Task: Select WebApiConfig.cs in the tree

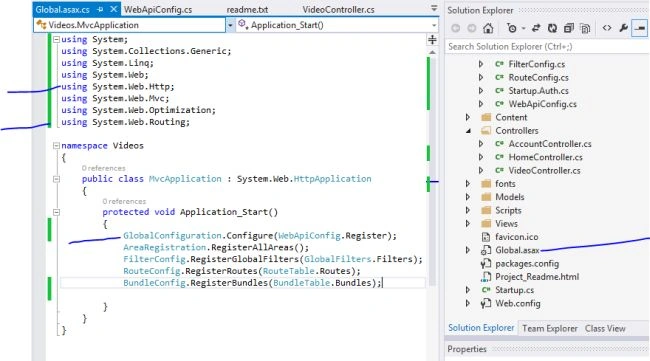Action: [x=542, y=104]
